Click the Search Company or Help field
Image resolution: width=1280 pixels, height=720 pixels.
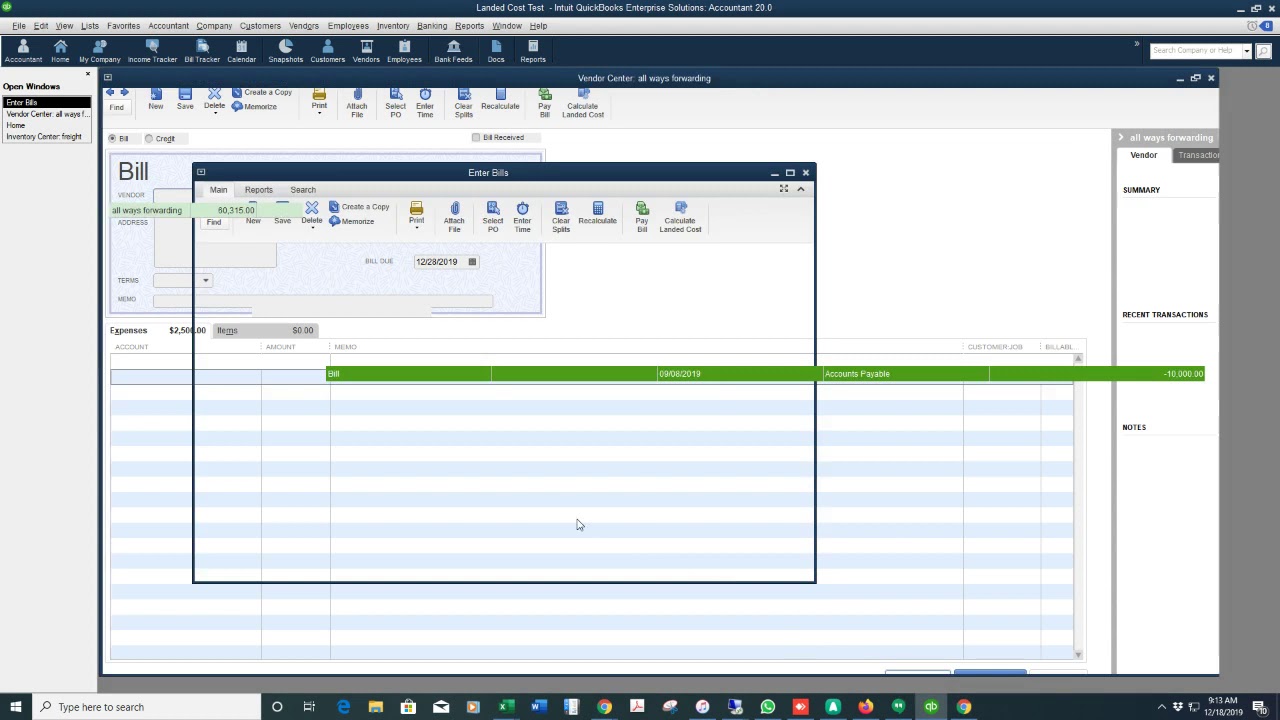coord(1195,50)
